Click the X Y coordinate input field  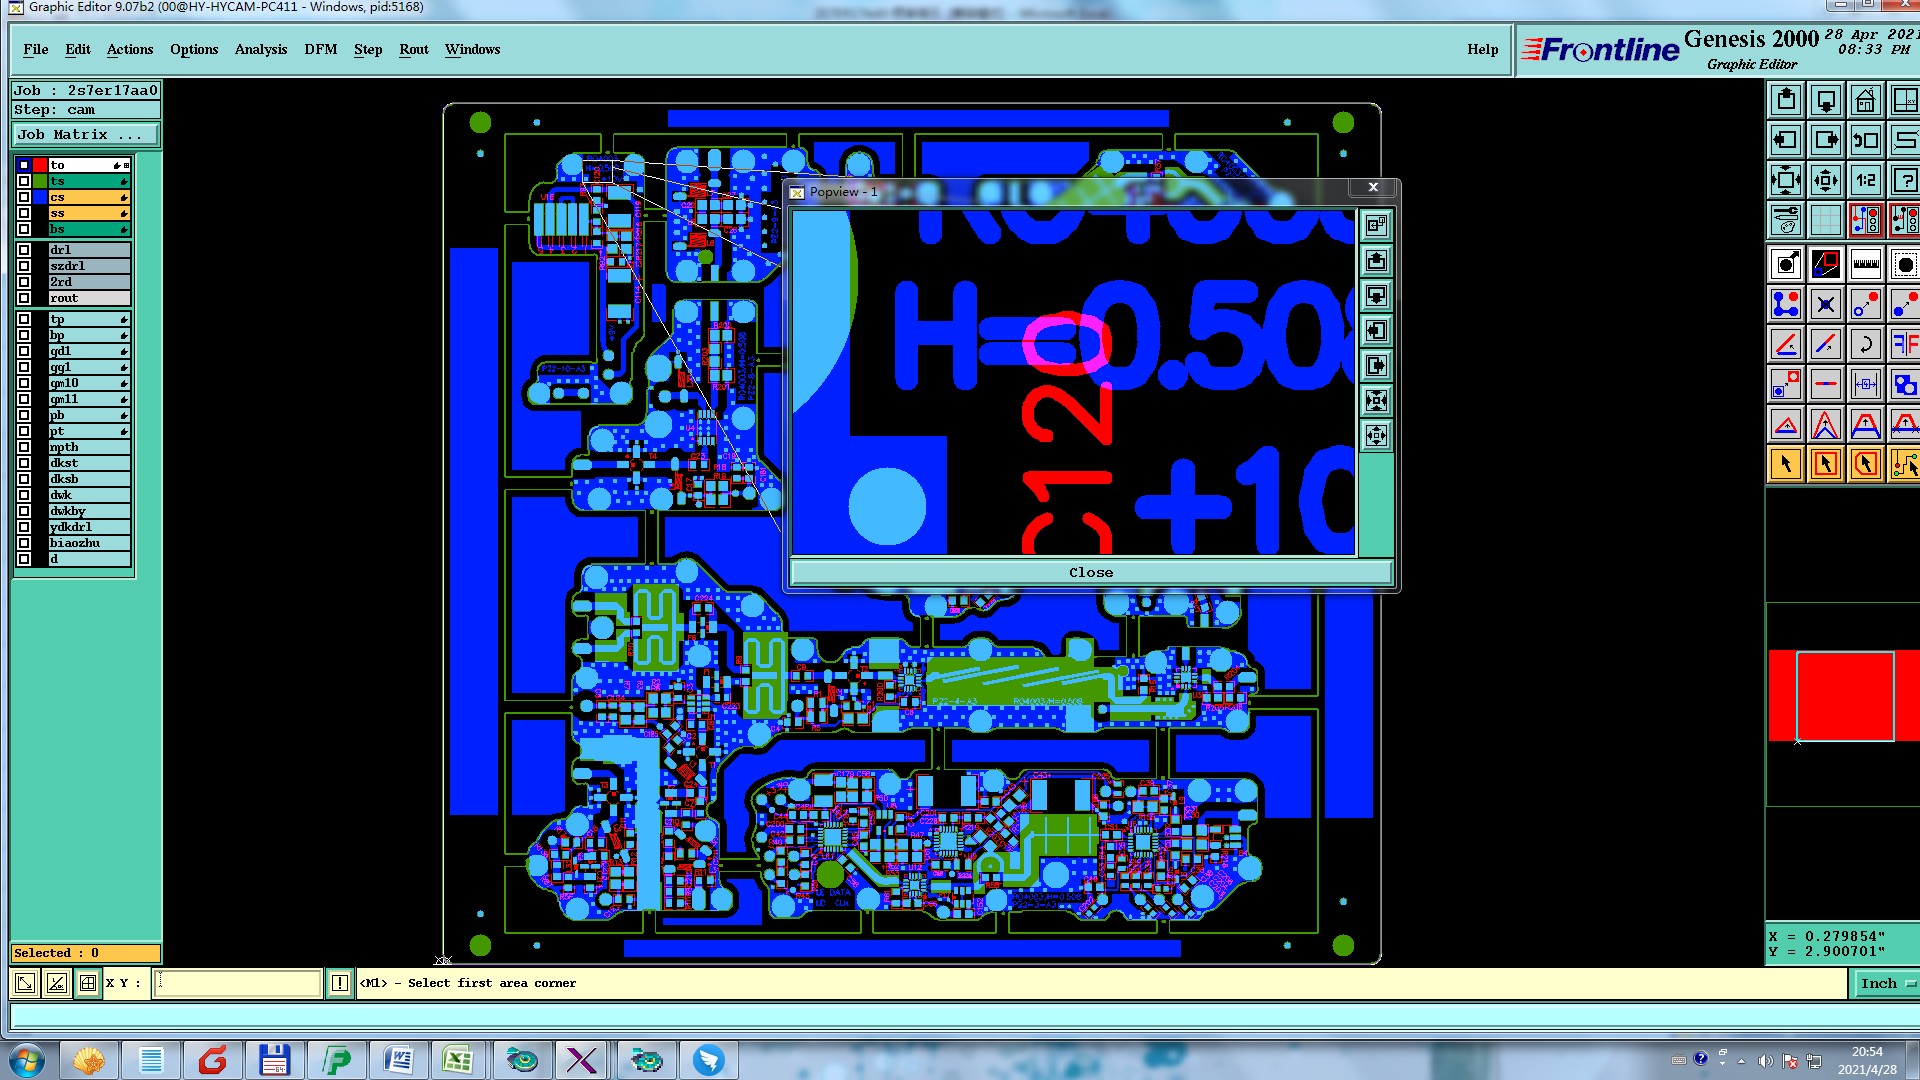point(238,984)
